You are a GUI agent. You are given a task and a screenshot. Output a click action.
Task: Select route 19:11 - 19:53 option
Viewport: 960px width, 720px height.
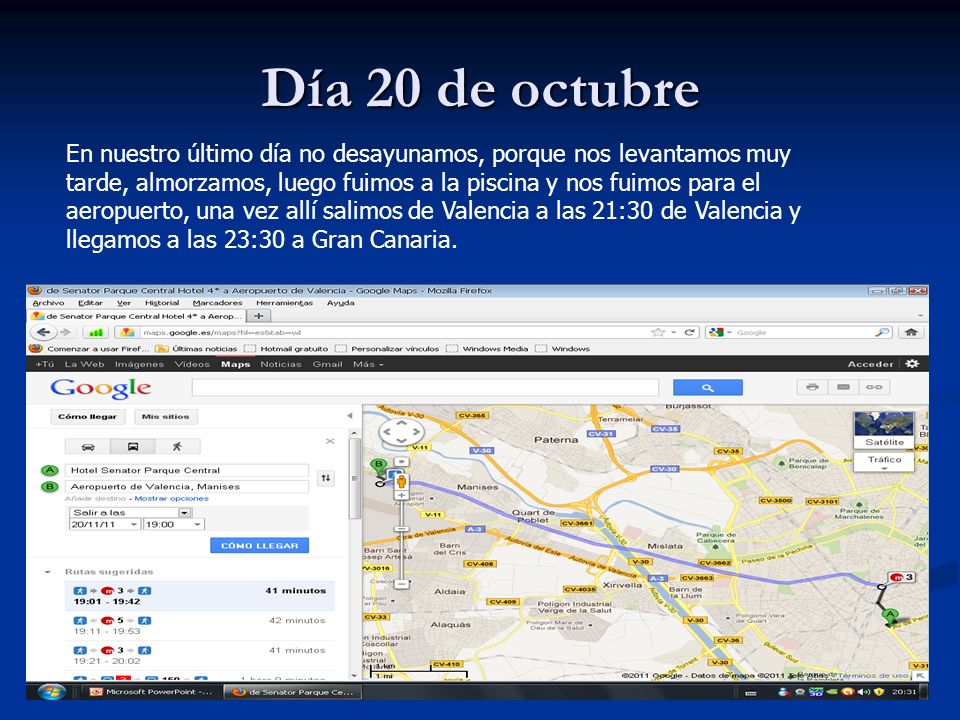point(200,626)
